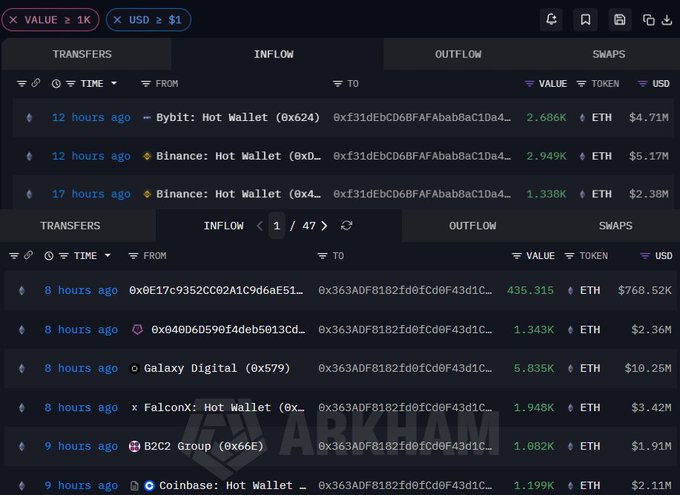Click link chain icon in upper table header
The width and height of the screenshot is (680, 495).
[x=36, y=83]
